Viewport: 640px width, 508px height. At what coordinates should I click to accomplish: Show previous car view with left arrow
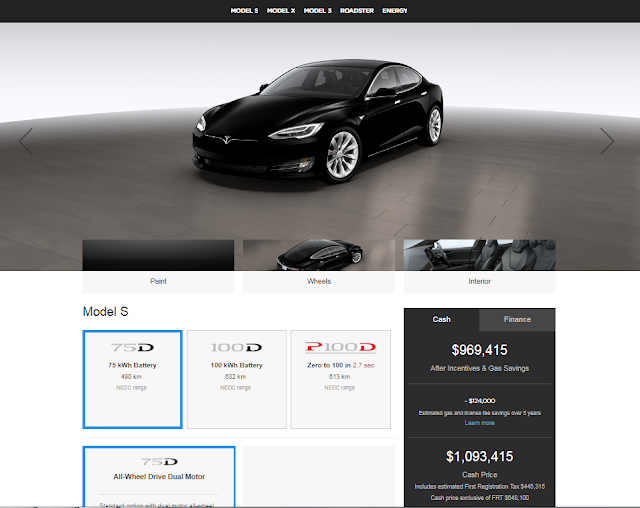26,141
